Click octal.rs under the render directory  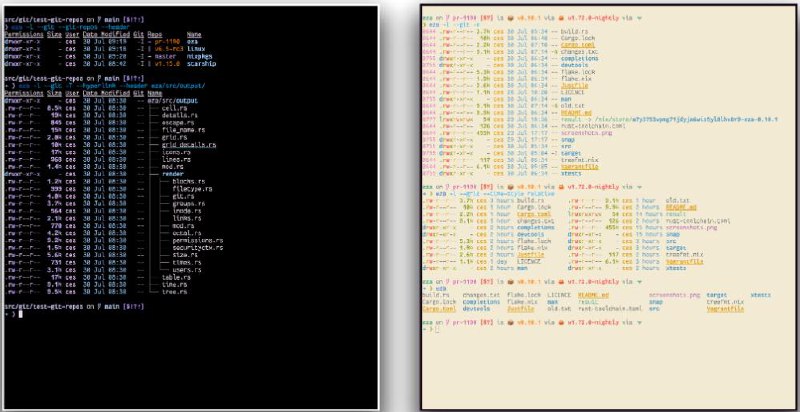(x=187, y=233)
